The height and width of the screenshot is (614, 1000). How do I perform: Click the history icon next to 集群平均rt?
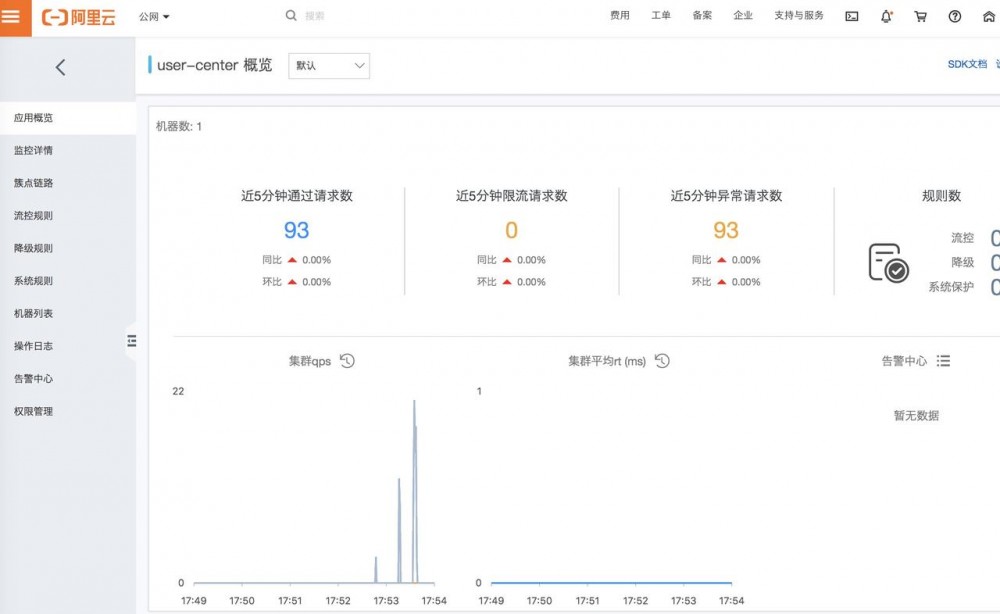(x=660, y=362)
